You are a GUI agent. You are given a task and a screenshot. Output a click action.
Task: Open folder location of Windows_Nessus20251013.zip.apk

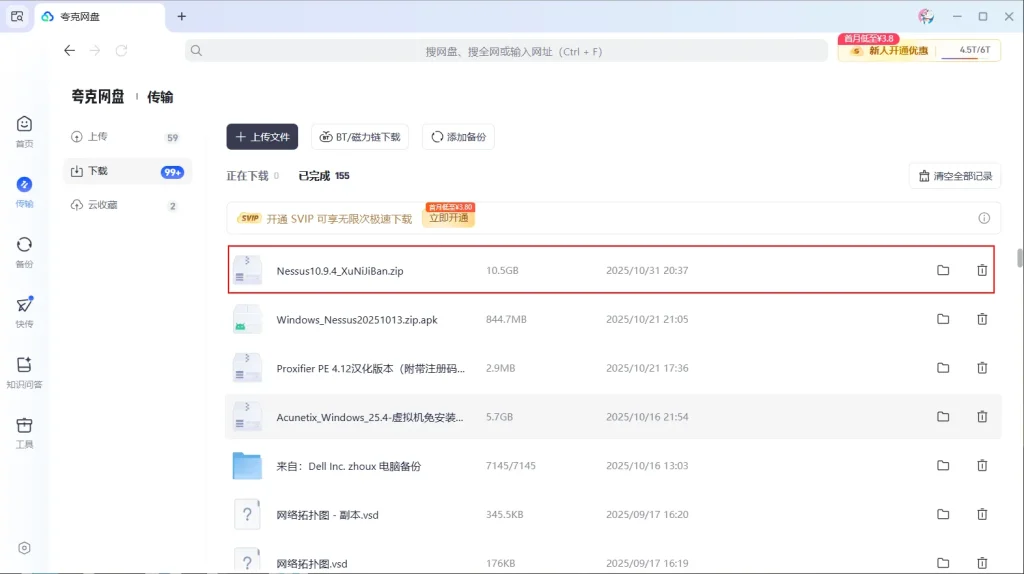[943, 319]
